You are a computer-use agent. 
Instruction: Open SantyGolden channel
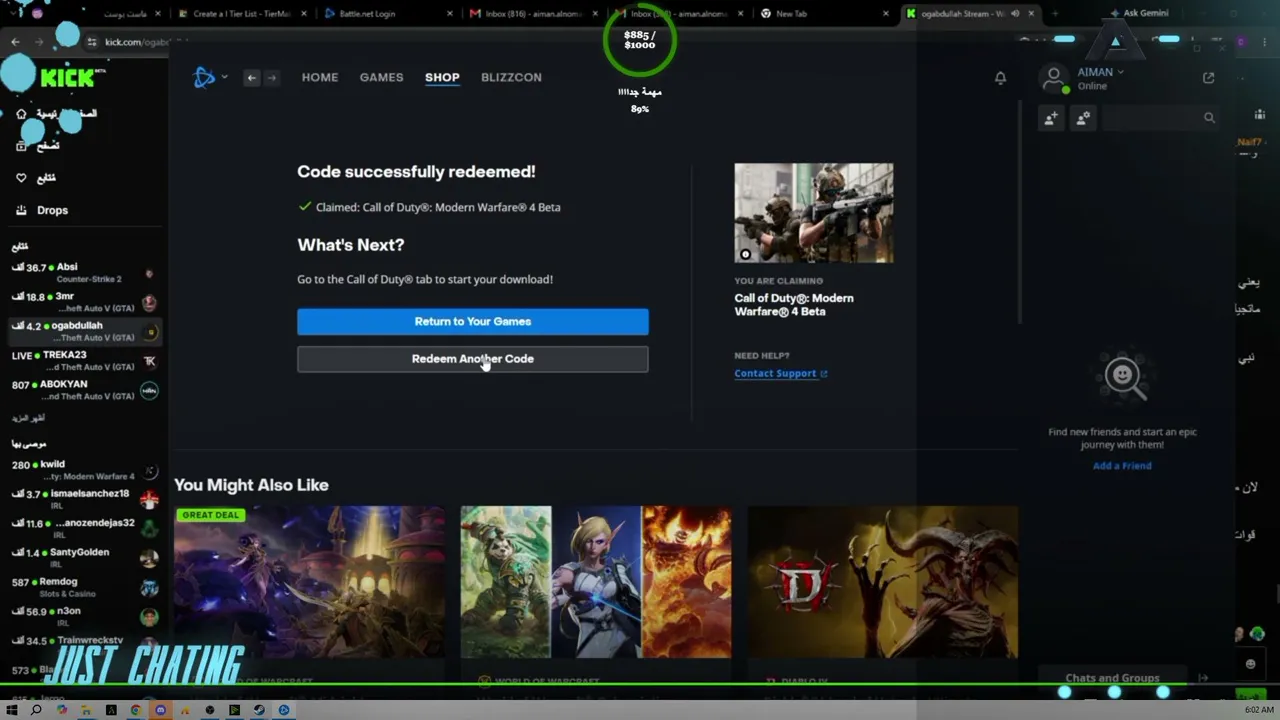[85, 558]
